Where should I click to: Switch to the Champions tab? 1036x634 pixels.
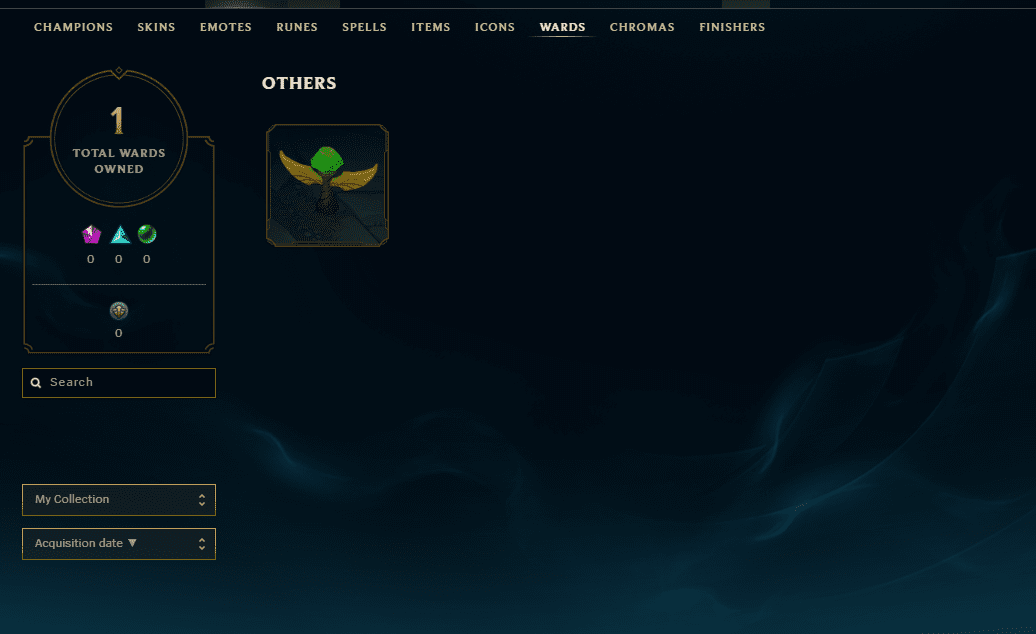tap(73, 27)
